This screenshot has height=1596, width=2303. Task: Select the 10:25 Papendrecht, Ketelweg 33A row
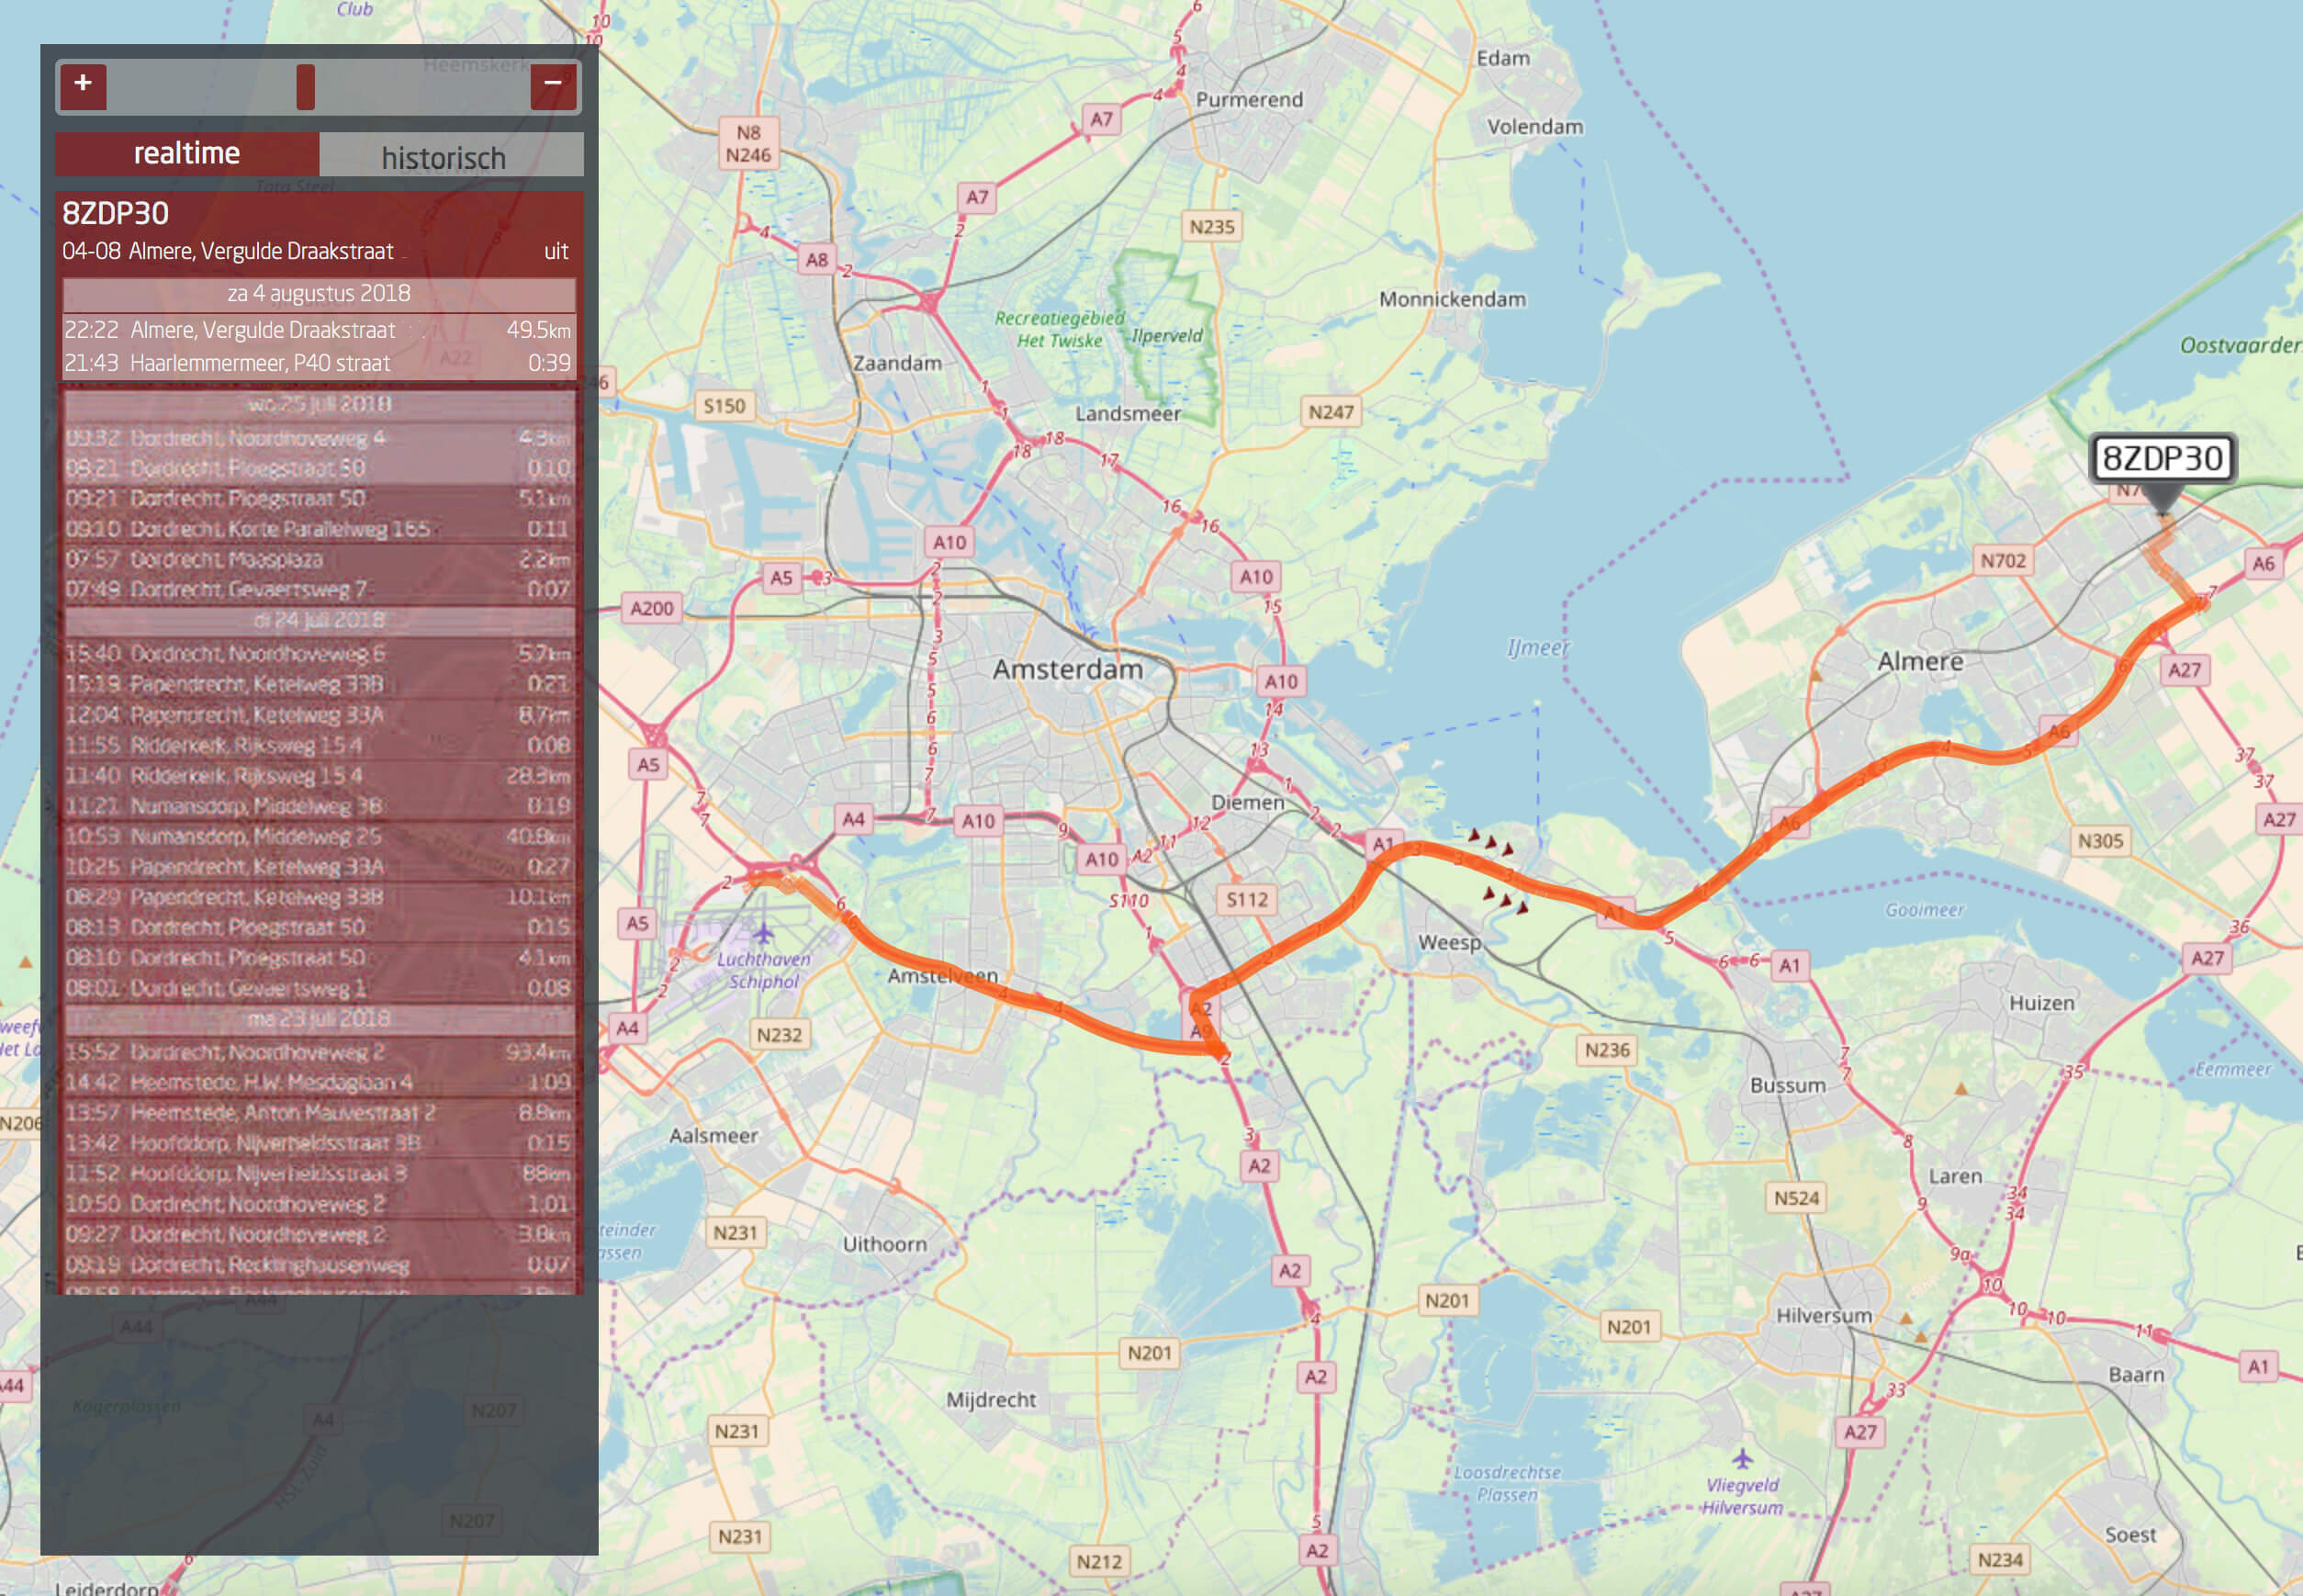pos(319,866)
